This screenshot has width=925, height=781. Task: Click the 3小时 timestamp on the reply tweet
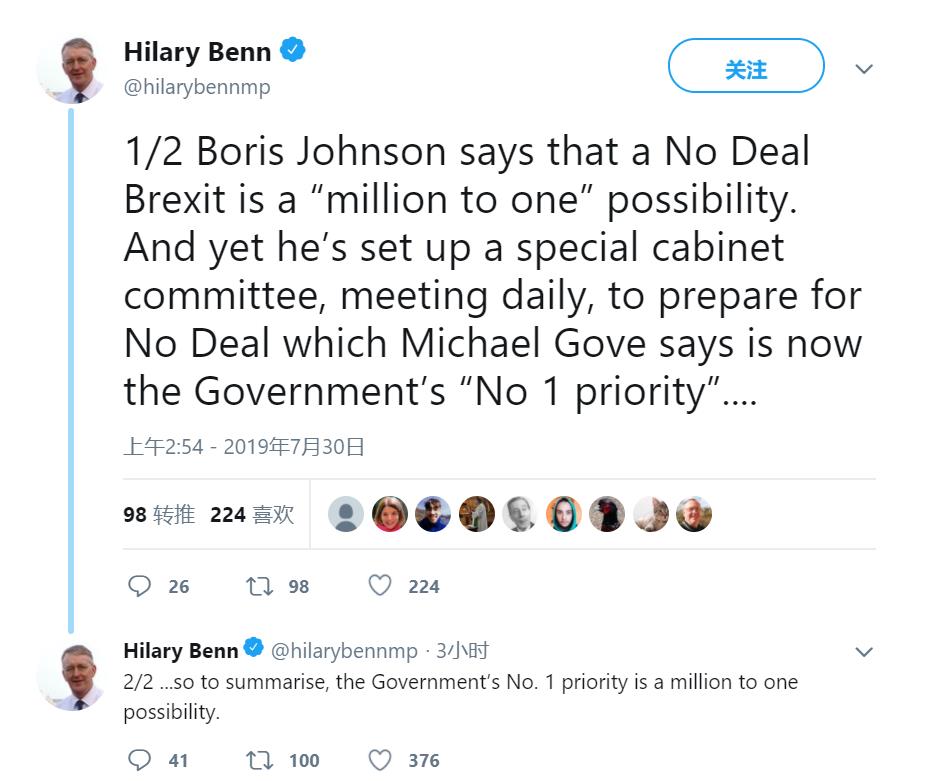coord(462,651)
